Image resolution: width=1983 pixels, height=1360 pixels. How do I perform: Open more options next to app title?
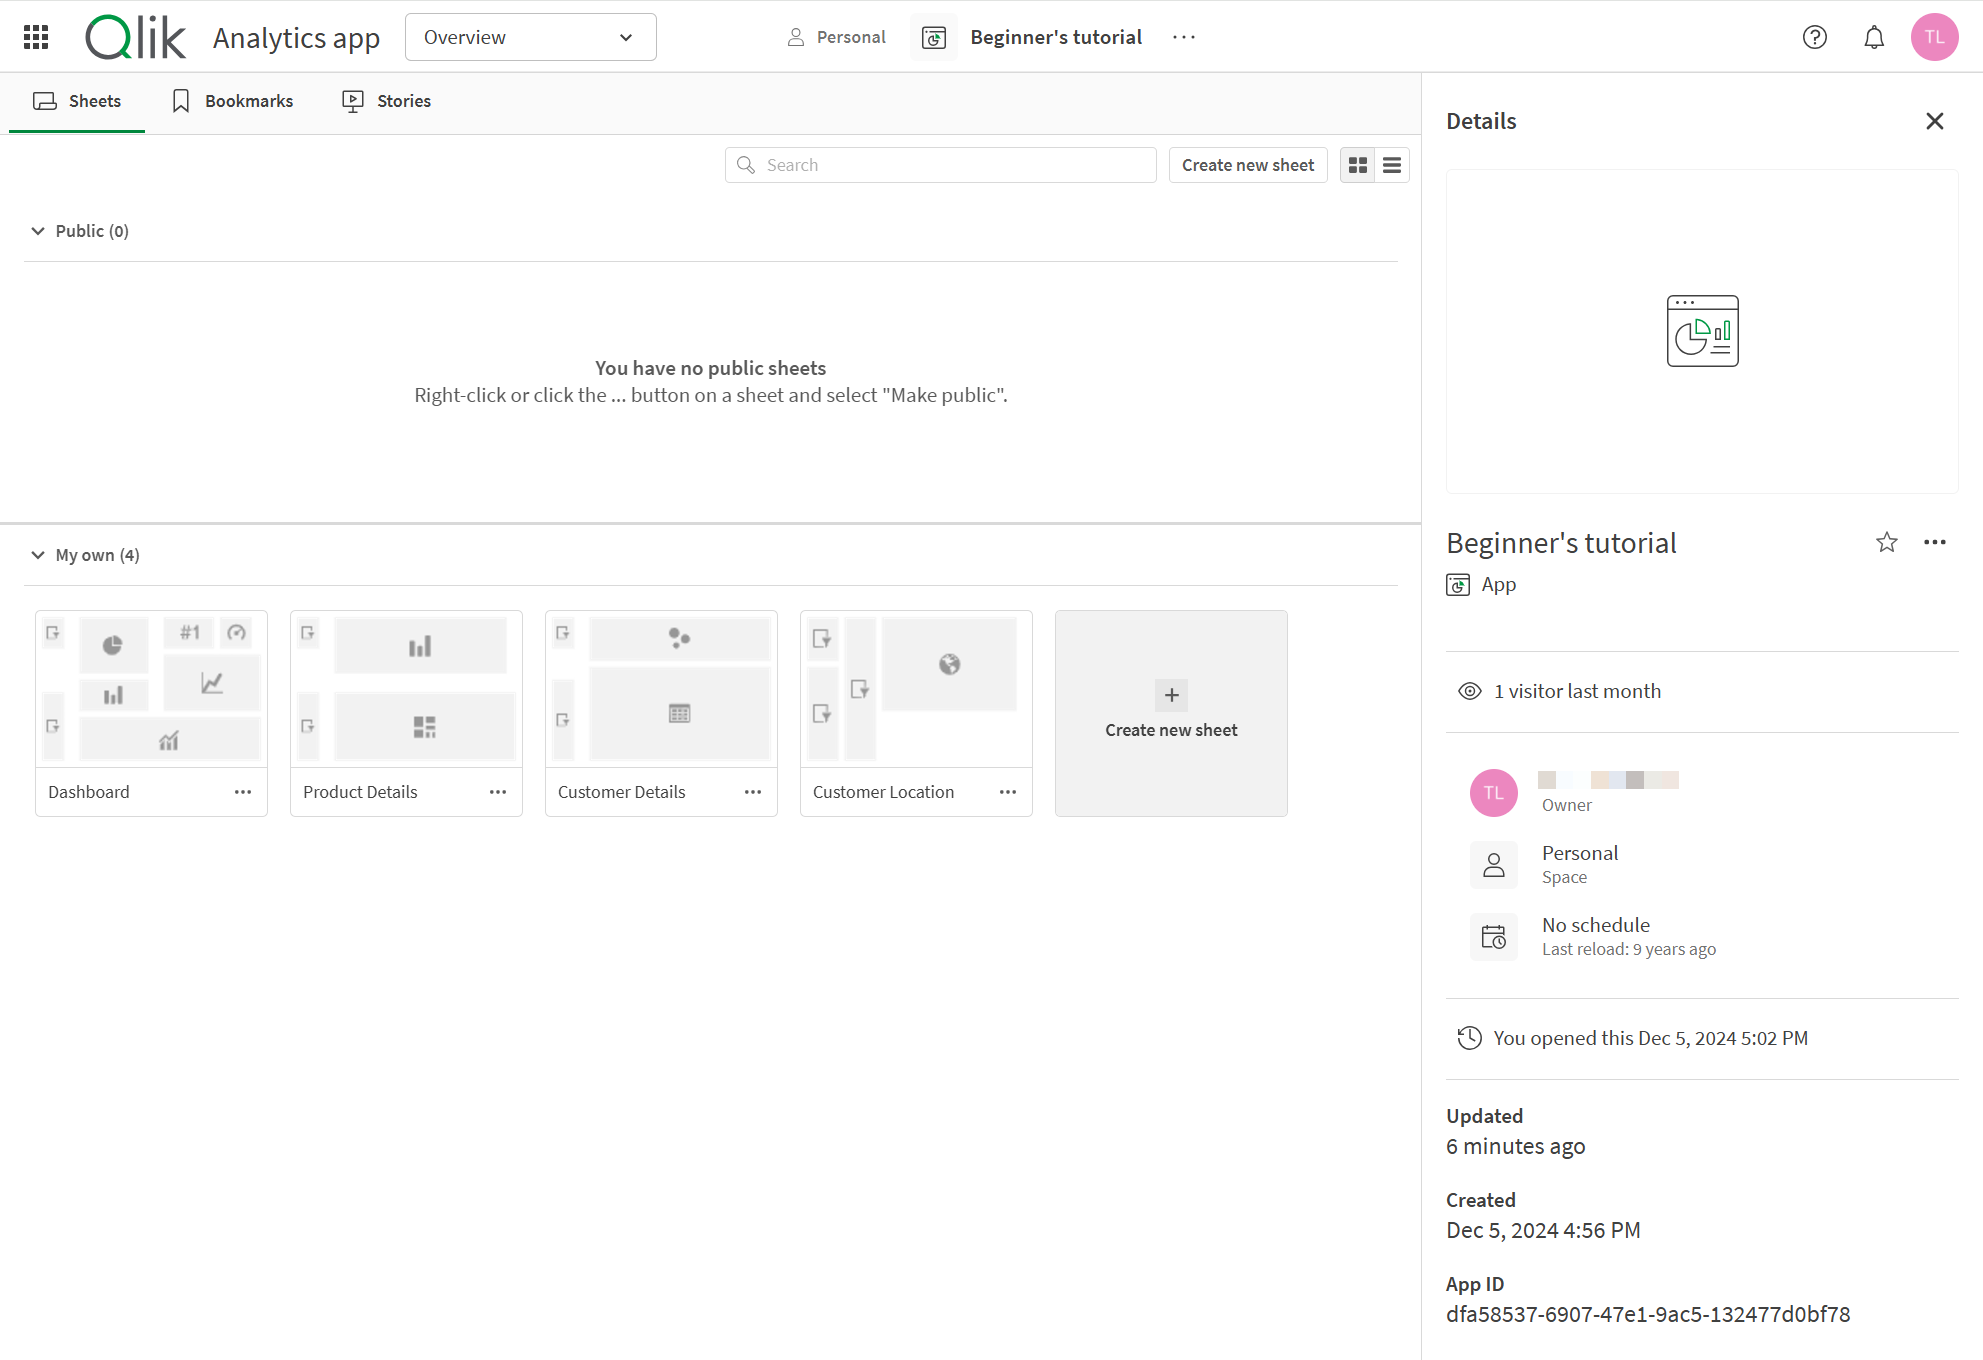pyautogui.click(x=1184, y=37)
